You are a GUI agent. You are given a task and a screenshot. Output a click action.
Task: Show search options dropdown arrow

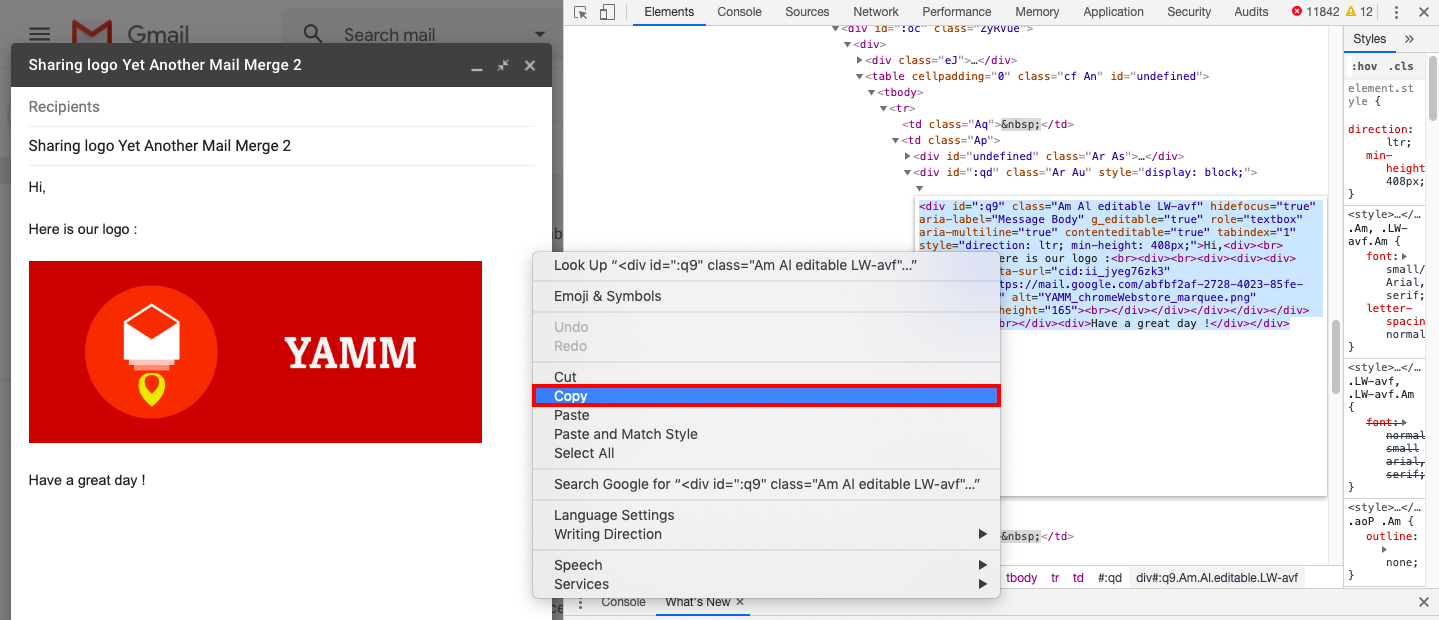pyautogui.click(x=540, y=34)
